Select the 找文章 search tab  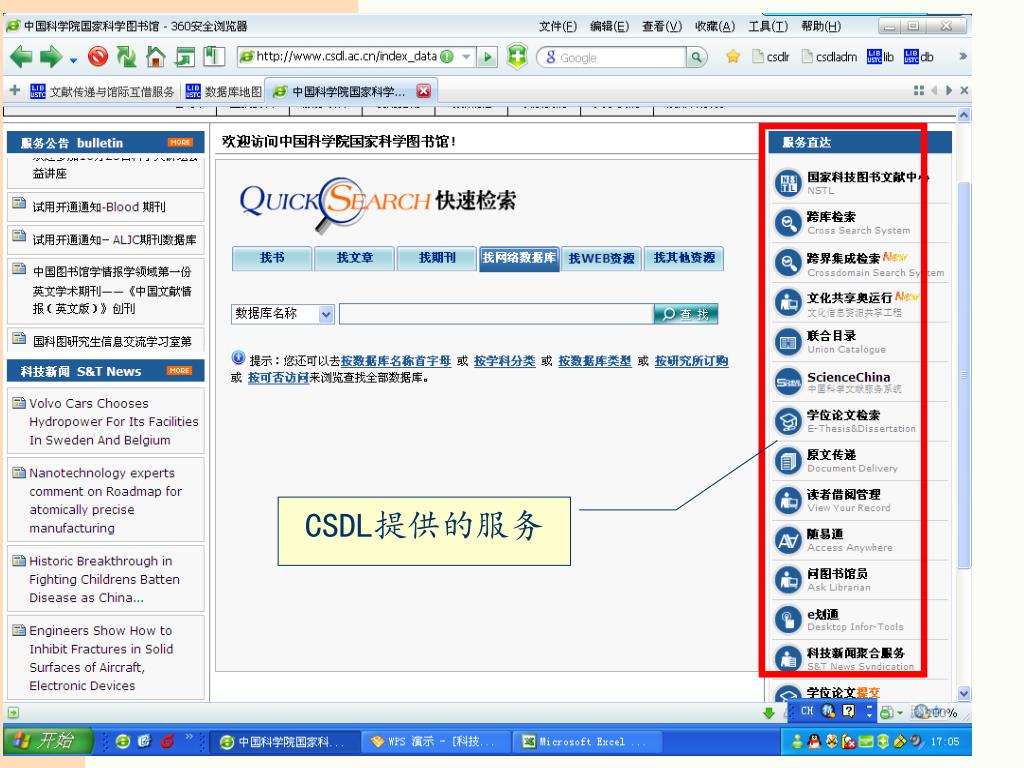click(x=355, y=258)
